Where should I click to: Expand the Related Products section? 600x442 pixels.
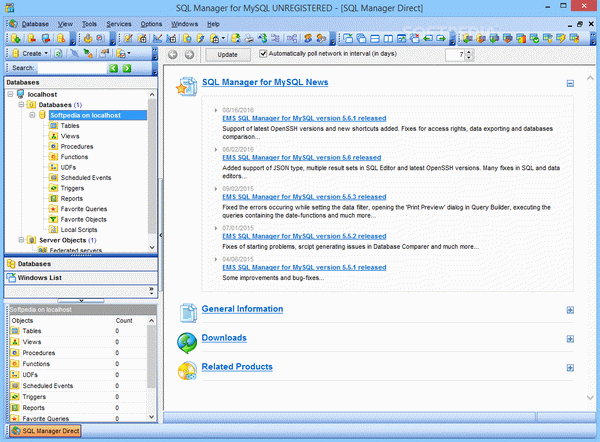(570, 368)
